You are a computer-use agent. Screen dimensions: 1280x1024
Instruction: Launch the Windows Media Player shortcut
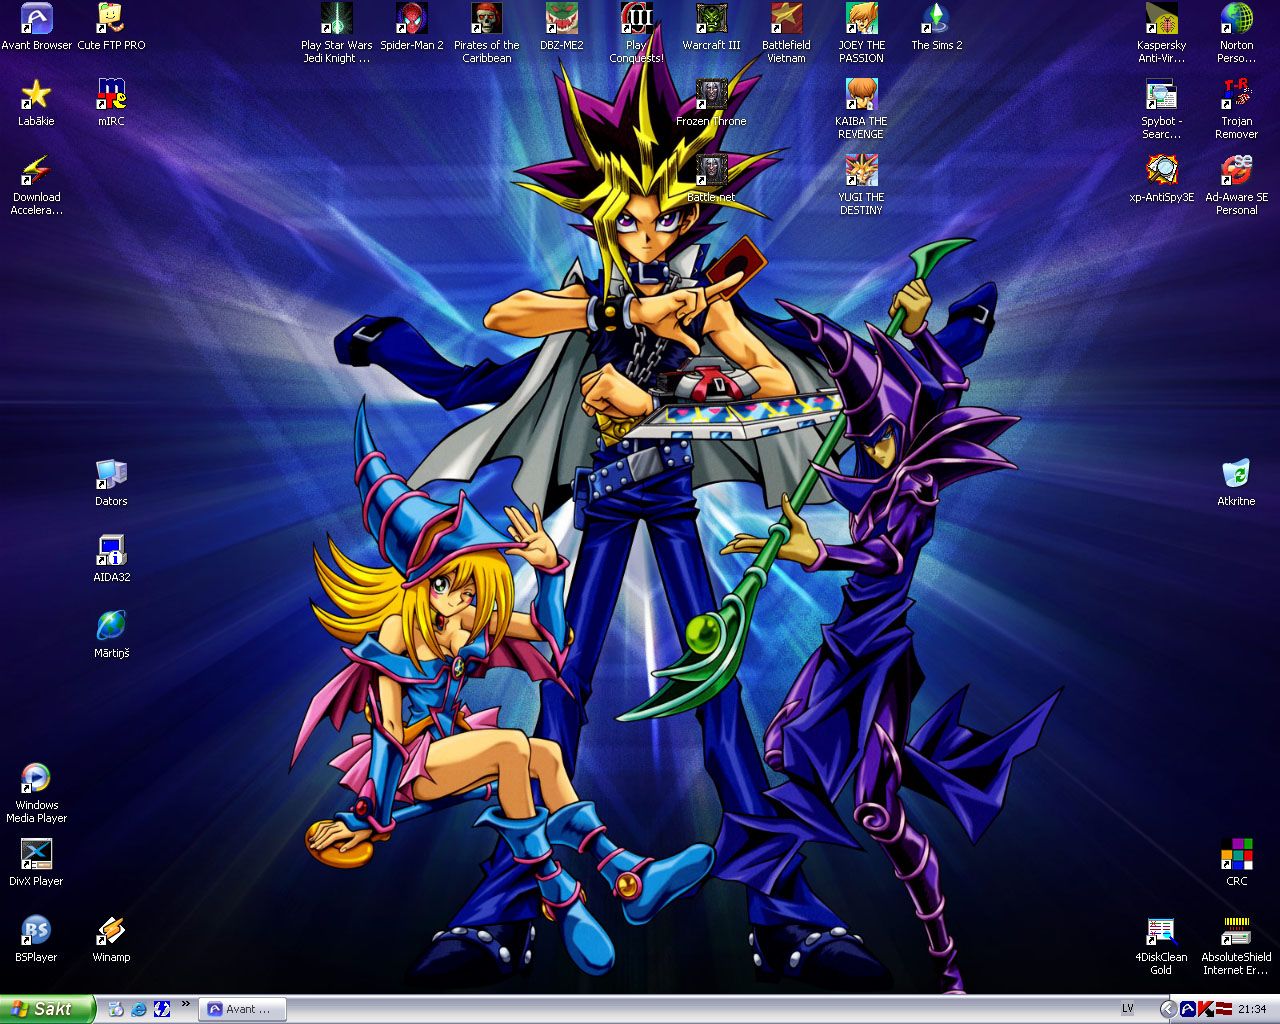[37, 794]
